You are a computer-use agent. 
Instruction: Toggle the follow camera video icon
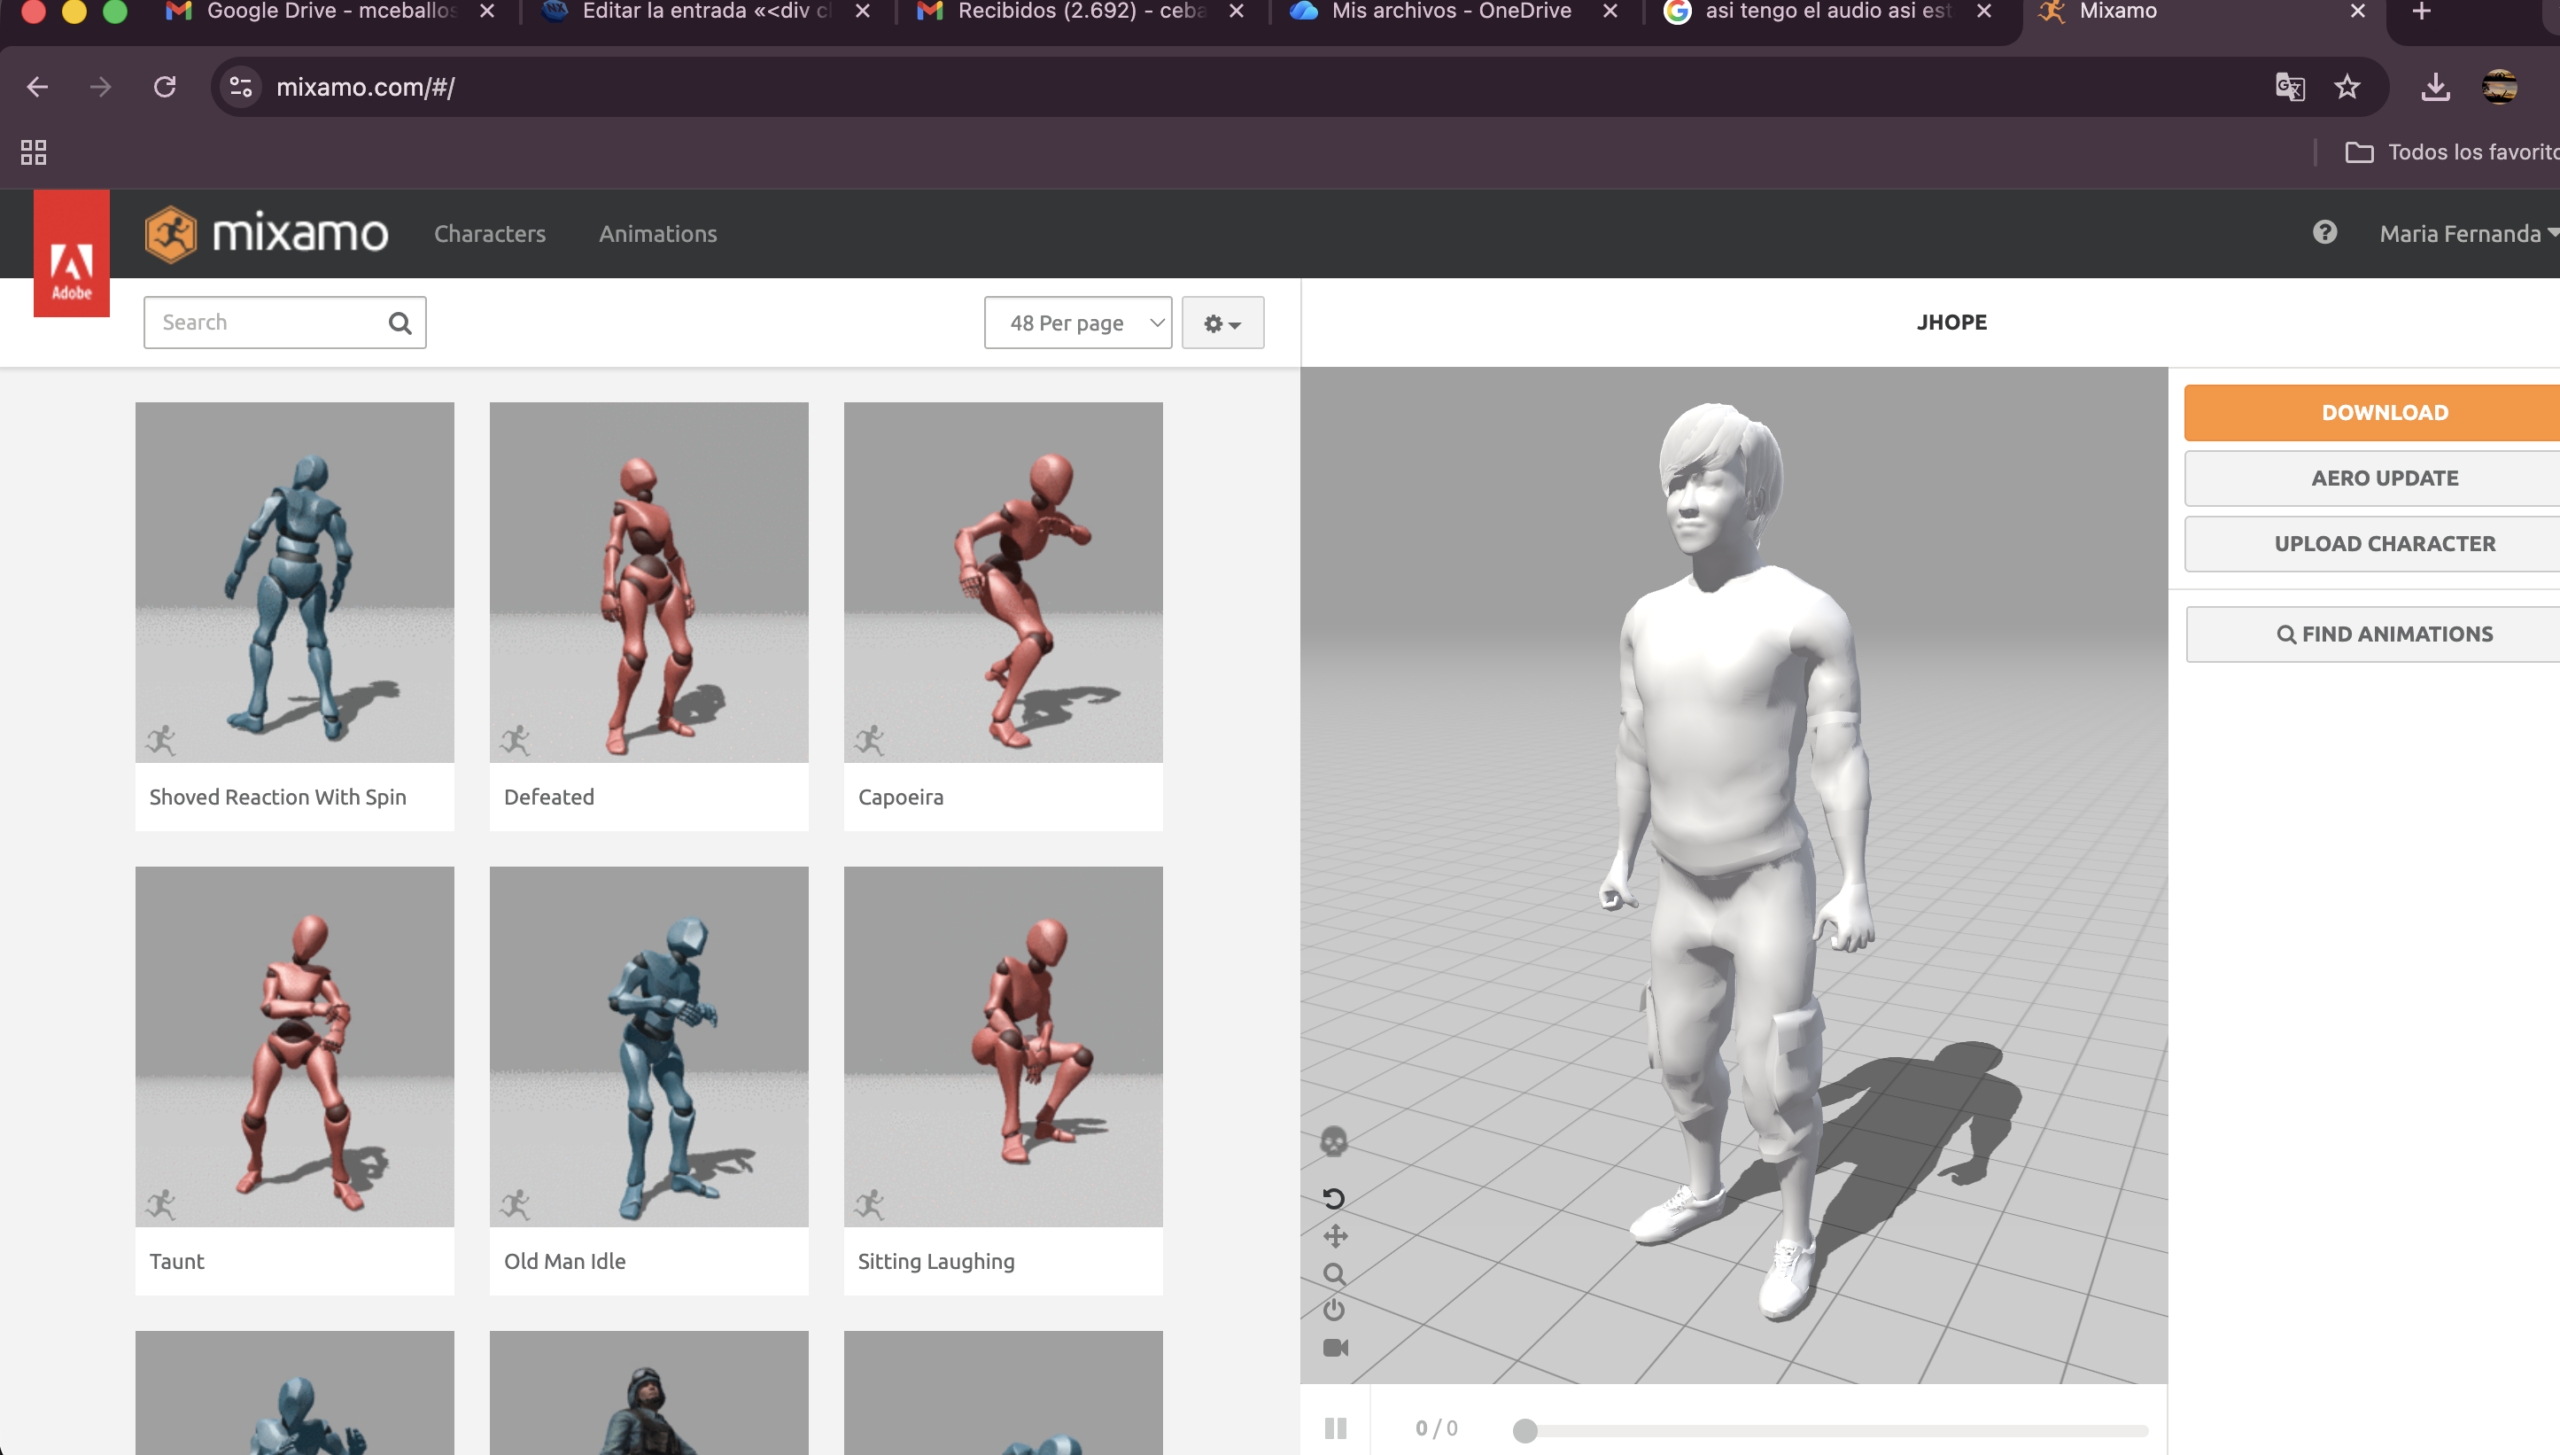[x=1335, y=1347]
